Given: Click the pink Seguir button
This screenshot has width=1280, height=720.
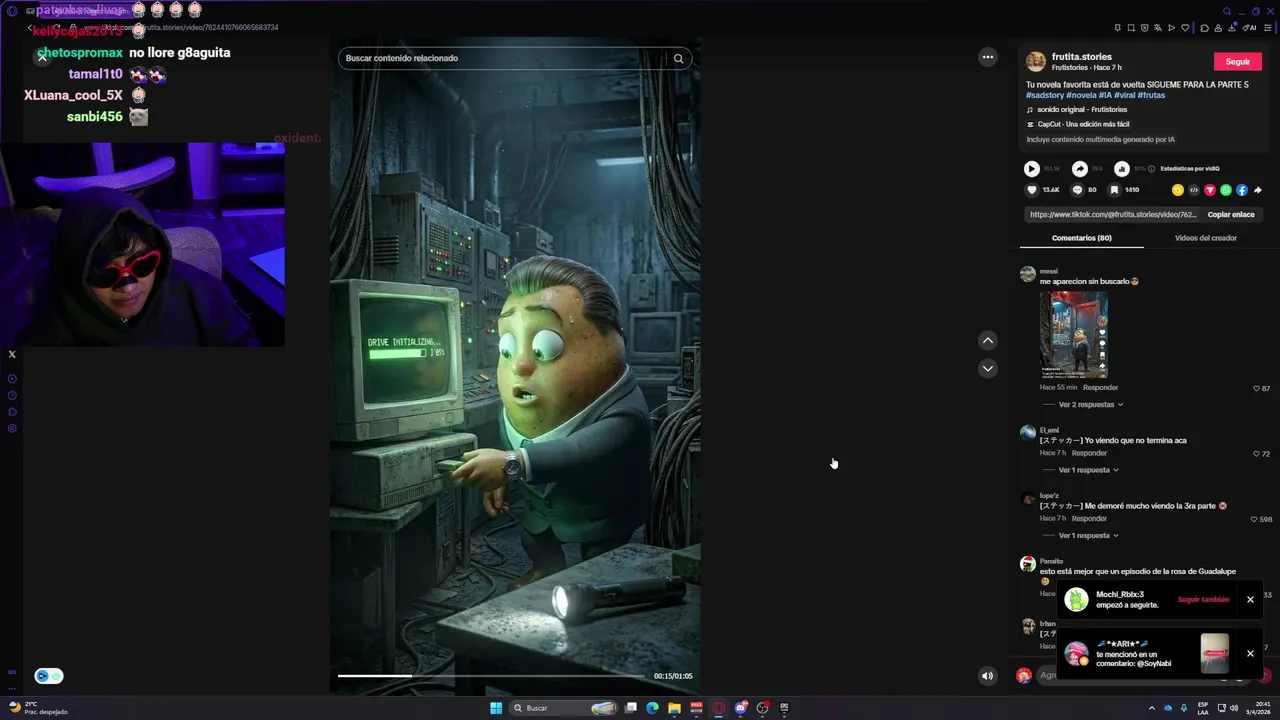Looking at the screenshot, I should click(1238, 62).
